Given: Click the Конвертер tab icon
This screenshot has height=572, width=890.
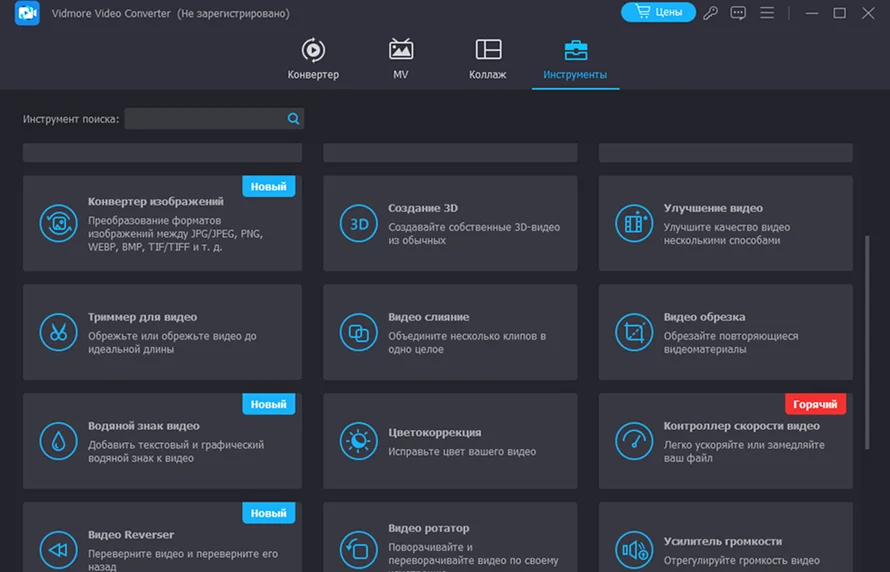Looking at the screenshot, I should pyautogui.click(x=313, y=50).
